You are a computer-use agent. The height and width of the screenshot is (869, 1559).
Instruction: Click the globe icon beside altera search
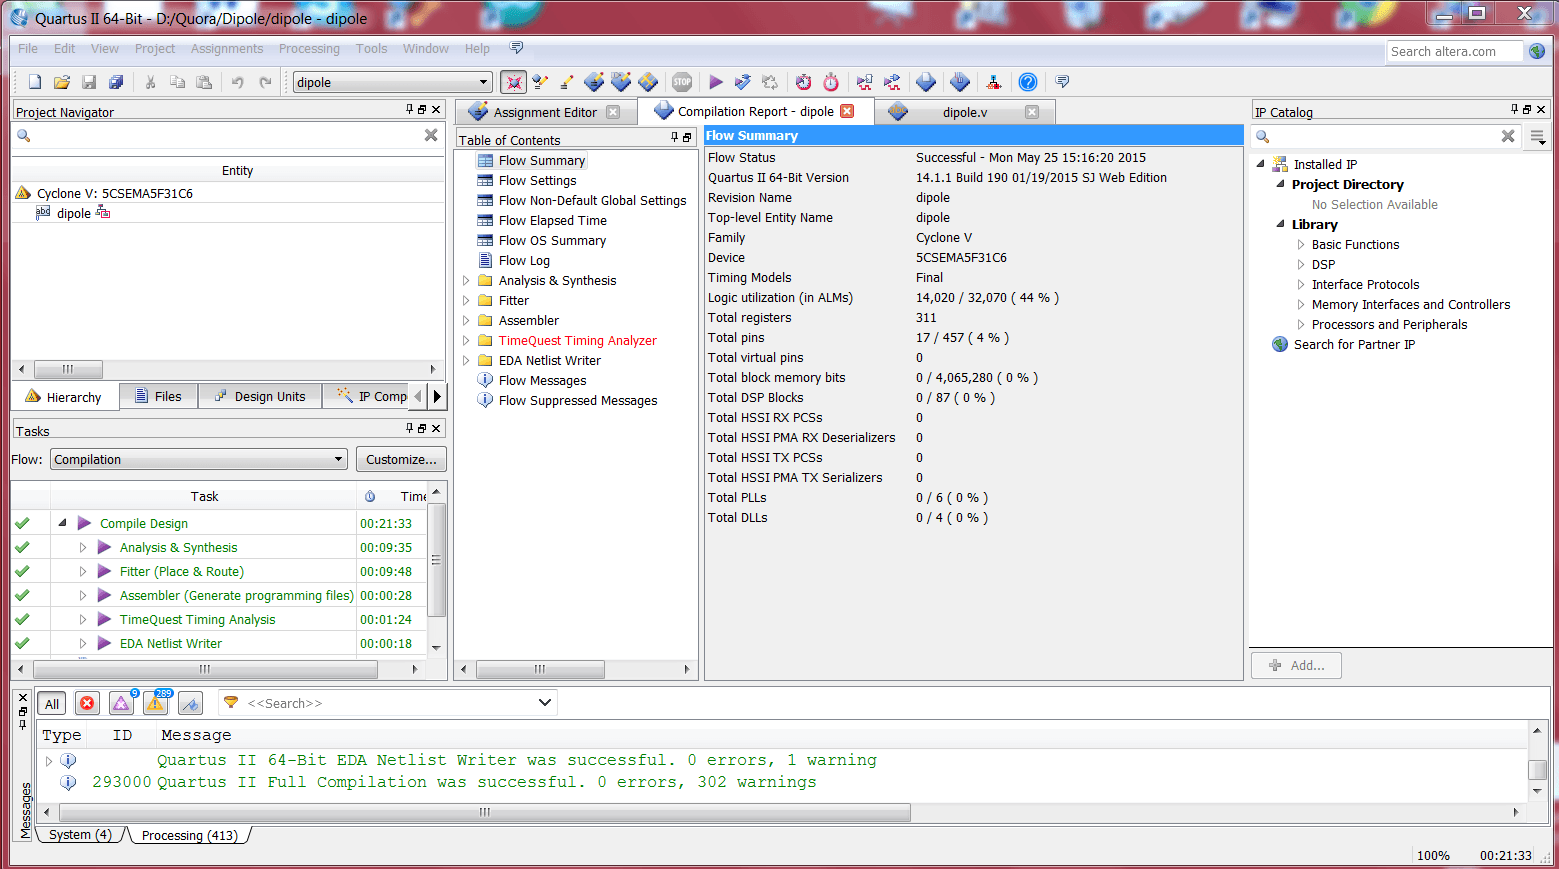(1537, 51)
